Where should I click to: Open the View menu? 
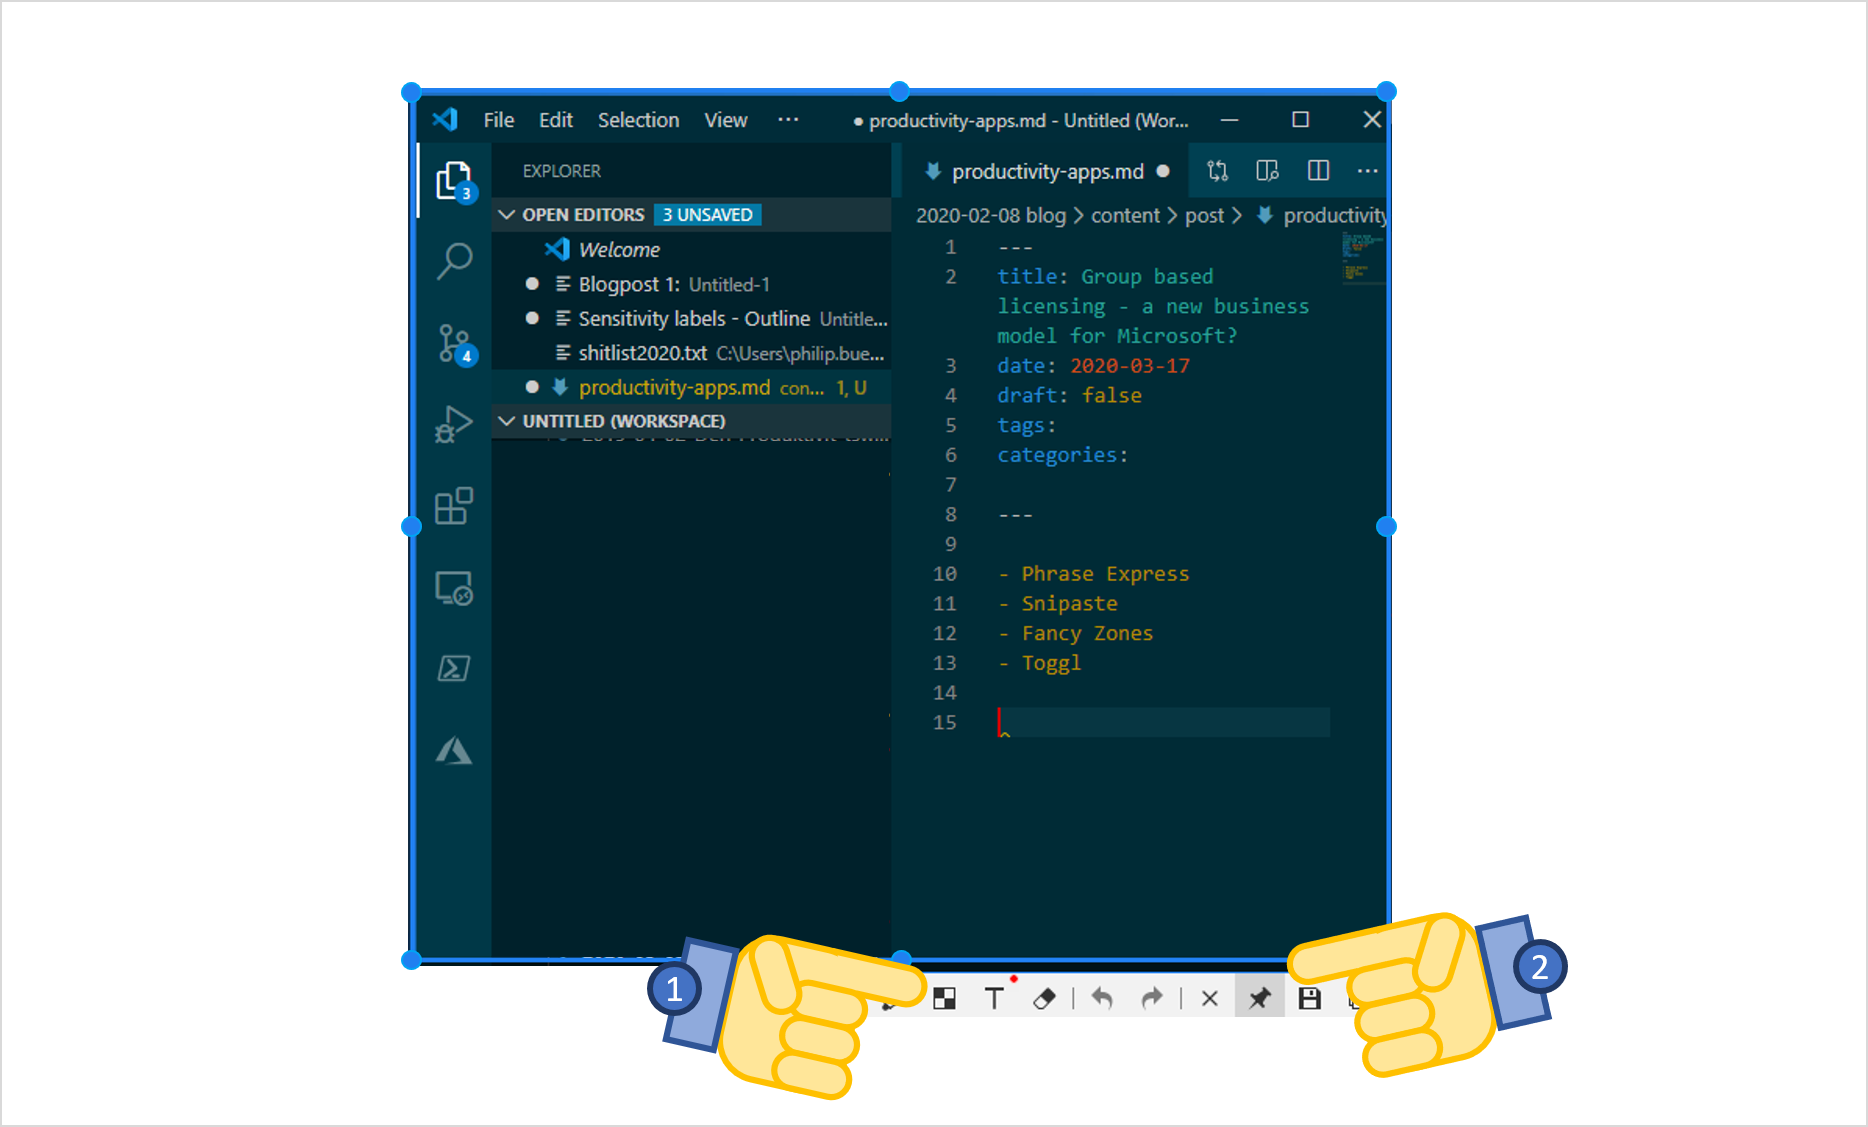725,120
